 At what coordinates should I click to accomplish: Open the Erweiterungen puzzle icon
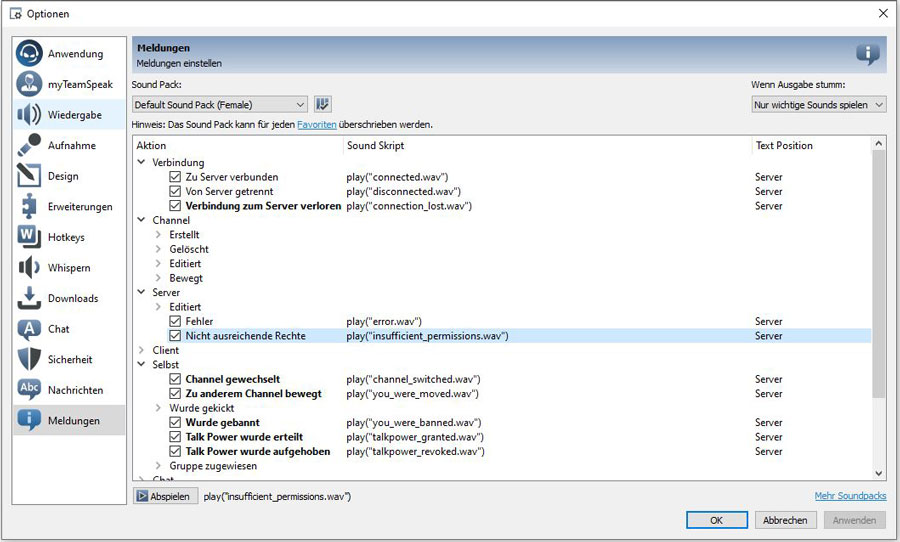click(x=30, y=207)
